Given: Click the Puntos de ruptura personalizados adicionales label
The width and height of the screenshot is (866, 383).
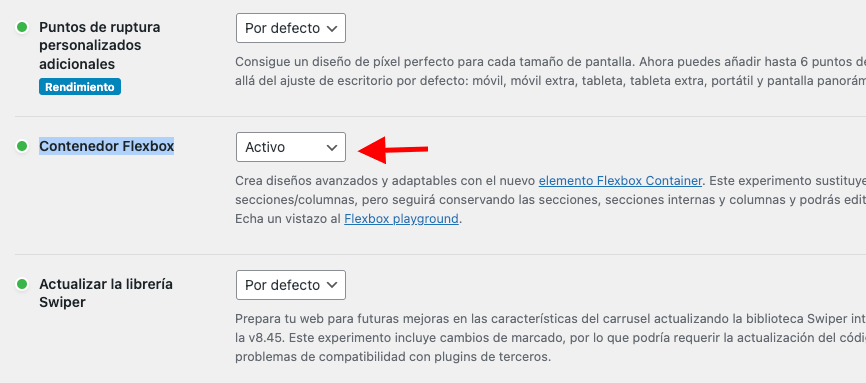Looking at the screenshot, I should pyautogui.click(x=100, y=45).
